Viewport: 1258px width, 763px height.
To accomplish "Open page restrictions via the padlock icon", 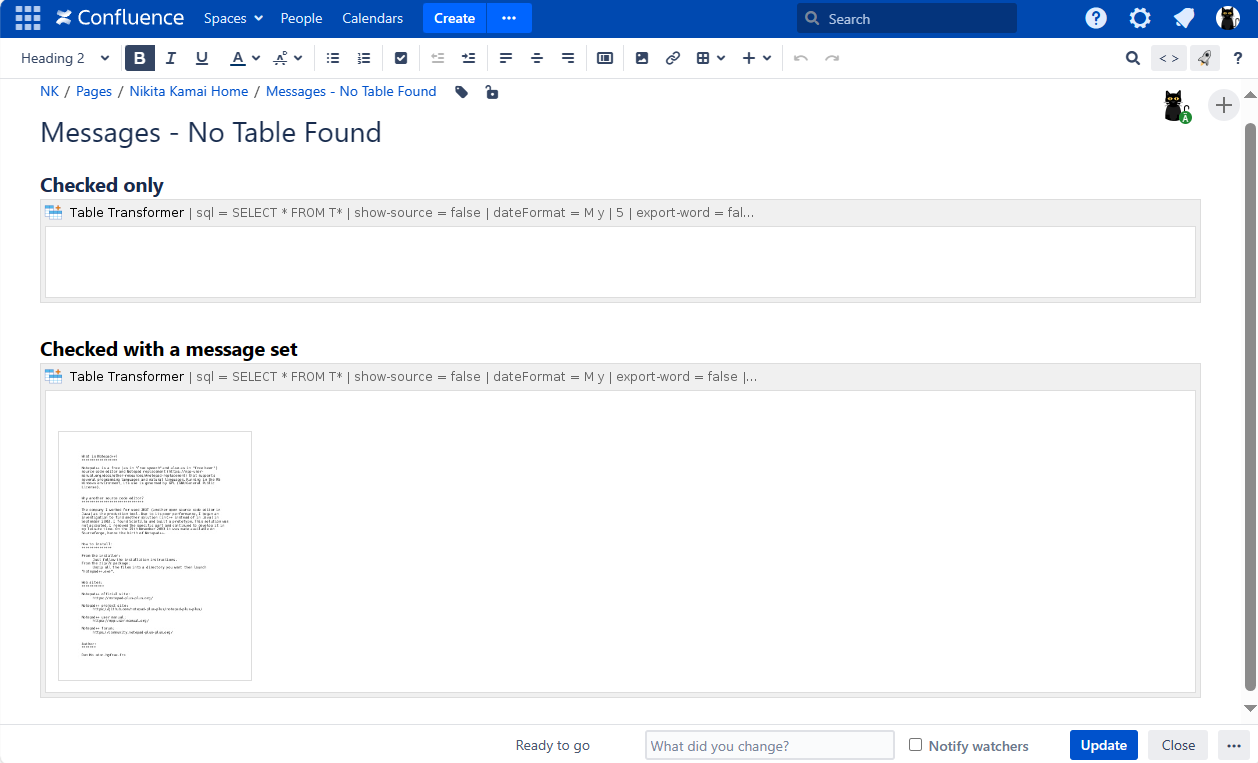I will click(491, 92).
